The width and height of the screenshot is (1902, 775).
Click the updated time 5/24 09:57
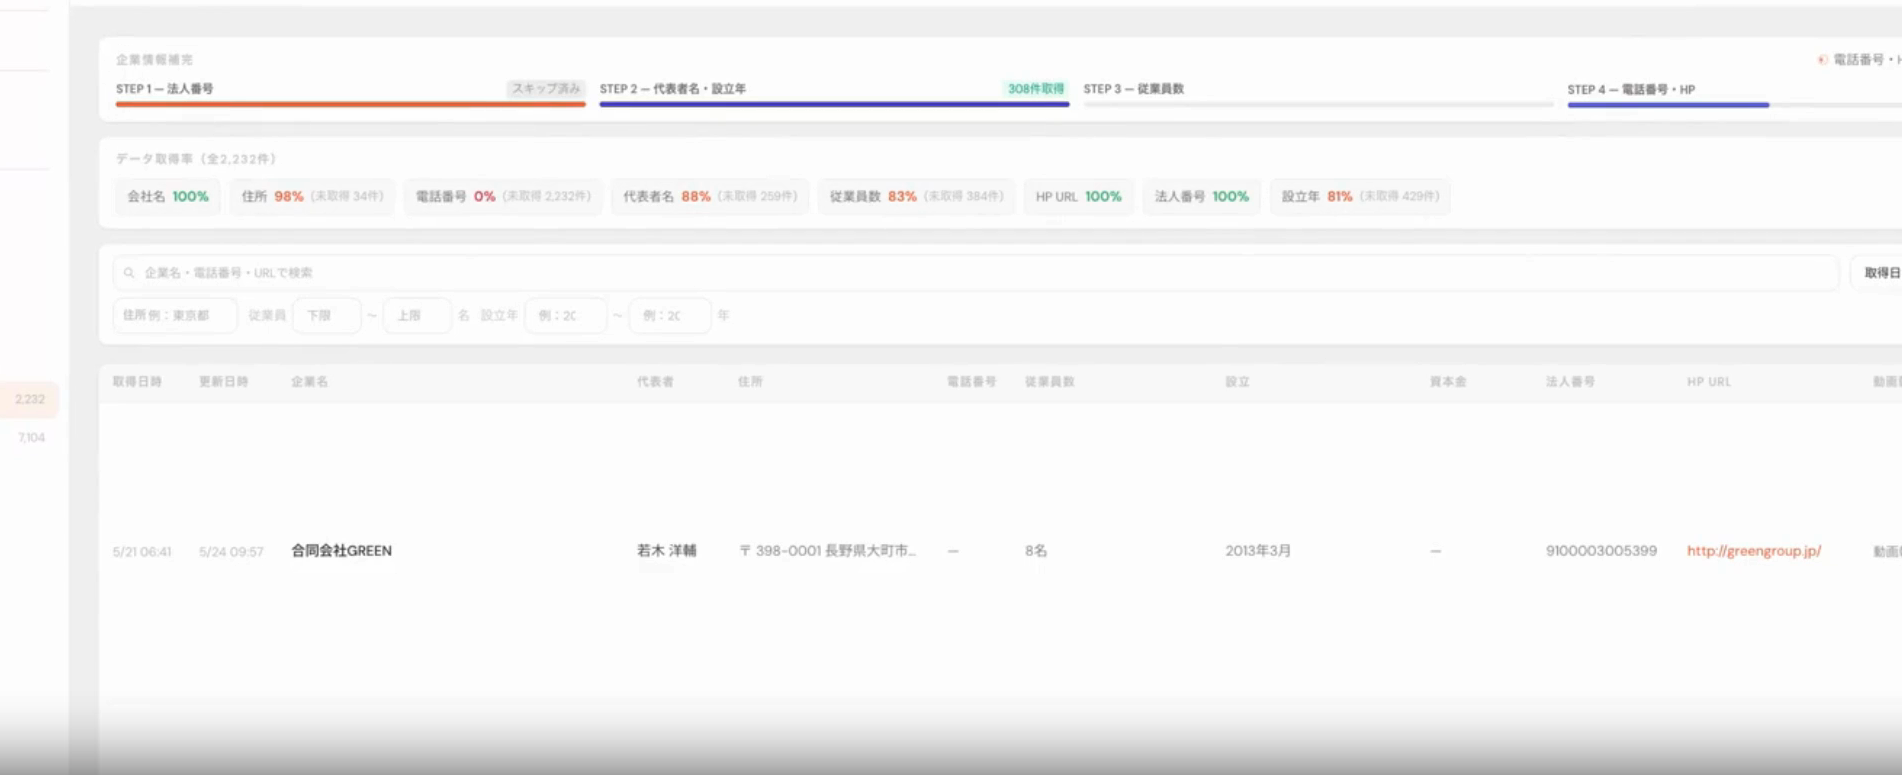pos(231,552)
